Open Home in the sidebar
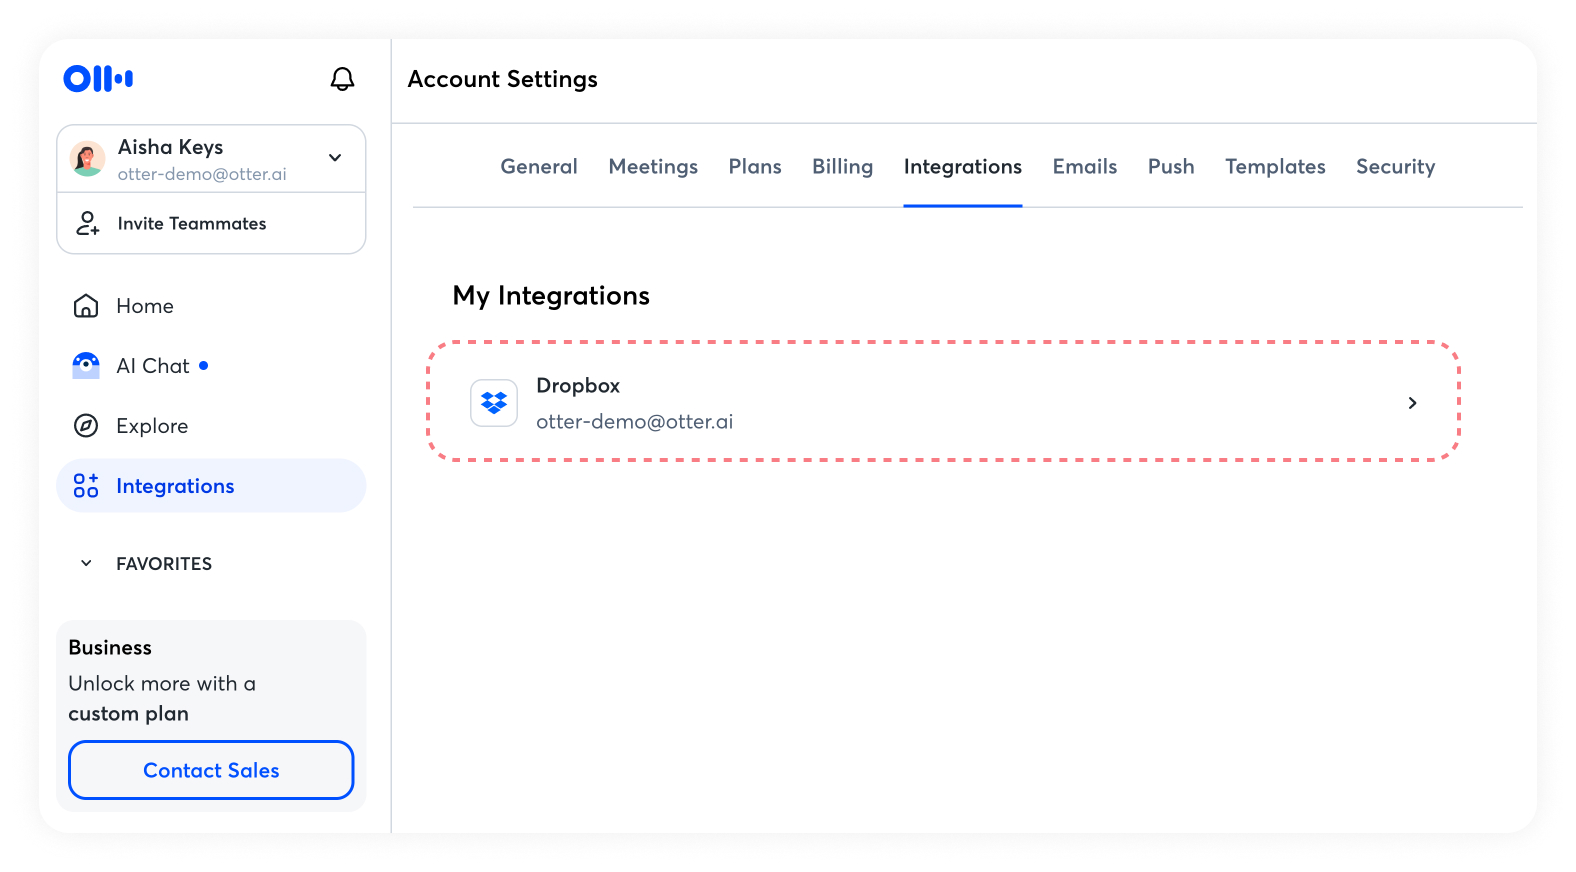Image resolution: width=1576 pixels, height=872 pixels. tap(211, 306)
